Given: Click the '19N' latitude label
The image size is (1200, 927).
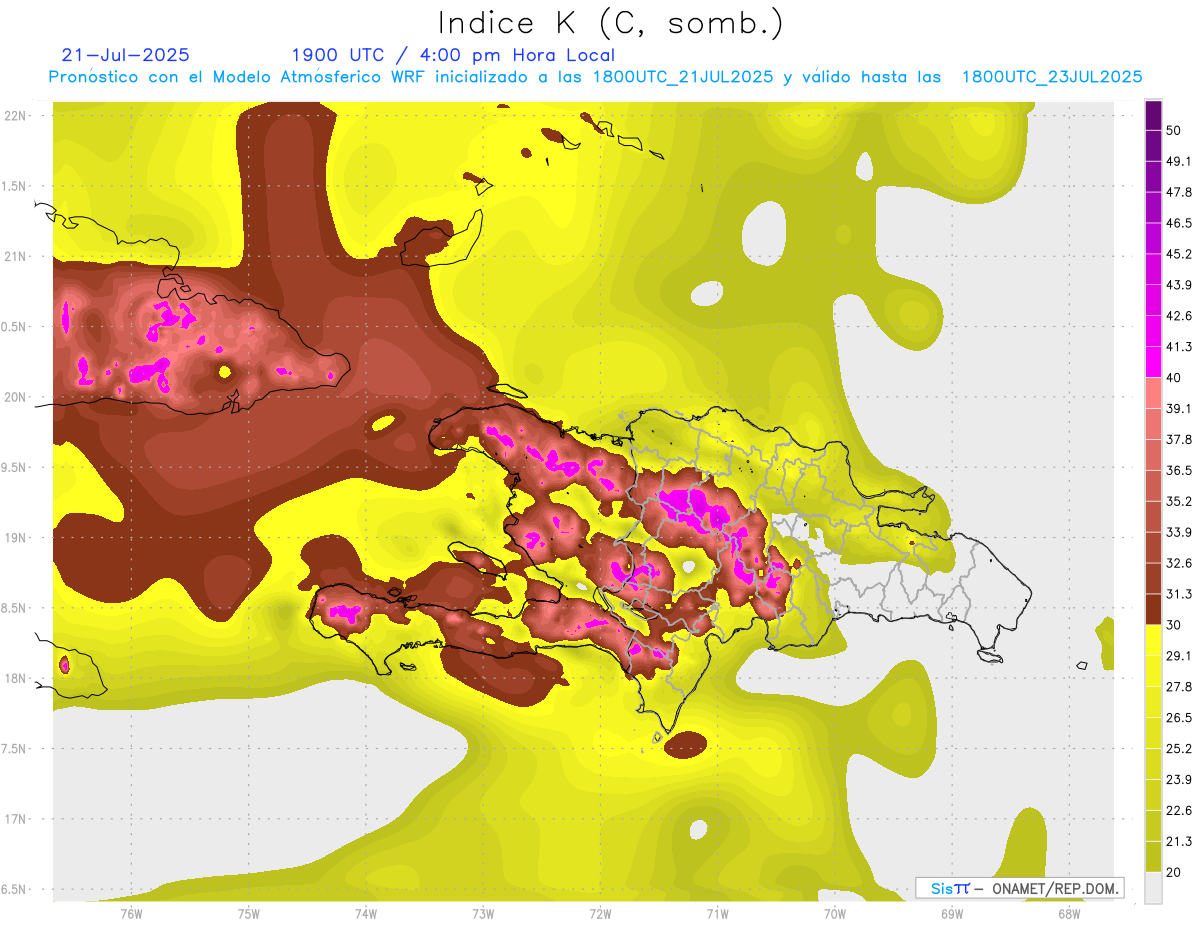Looking at the screenshot, I should (x=15, y=537).
